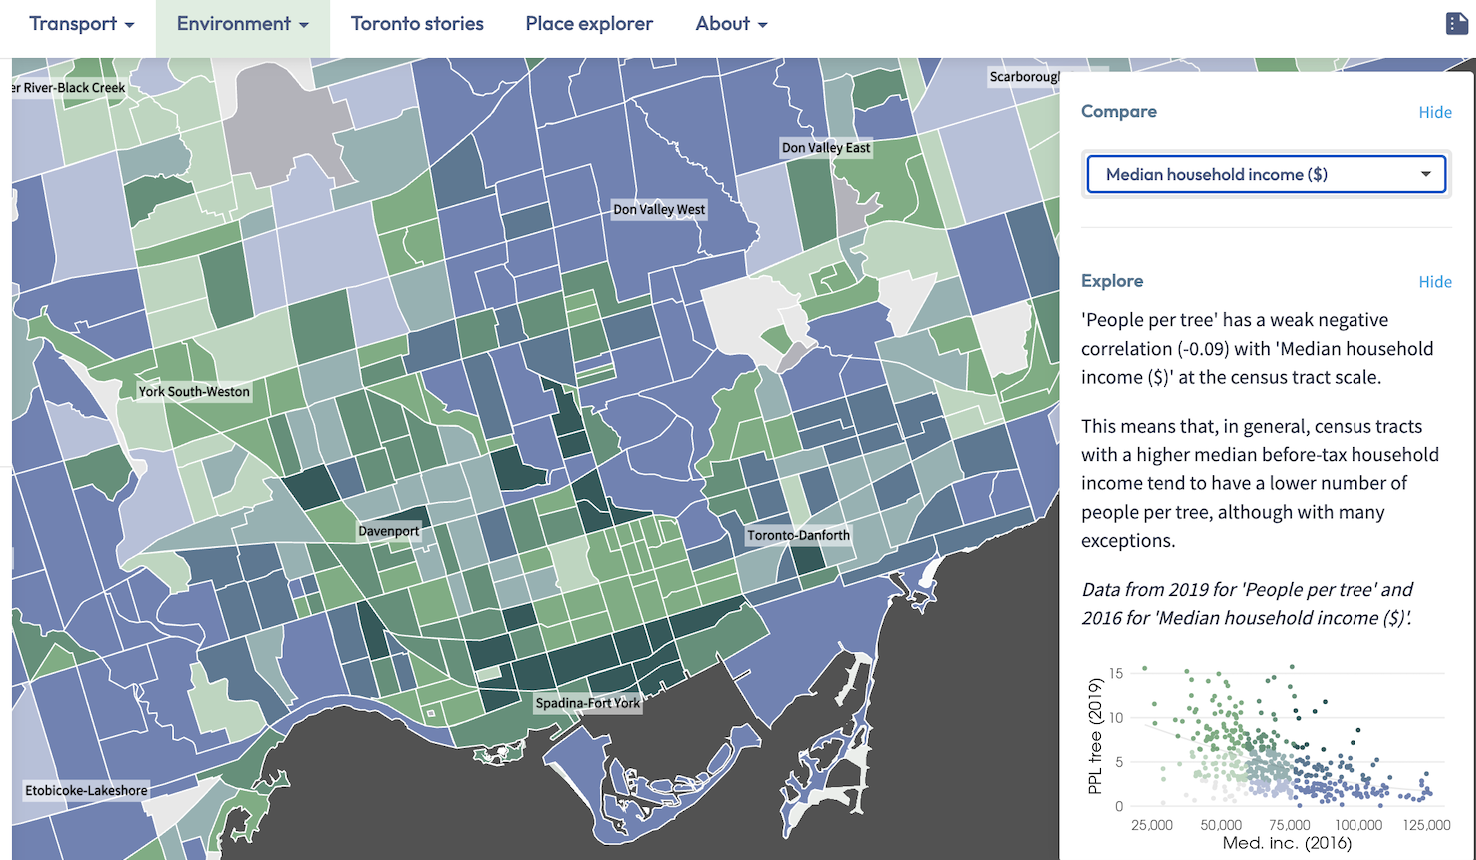Open the Place explorer page
The image size is (1476, 860).
point(589,24)
